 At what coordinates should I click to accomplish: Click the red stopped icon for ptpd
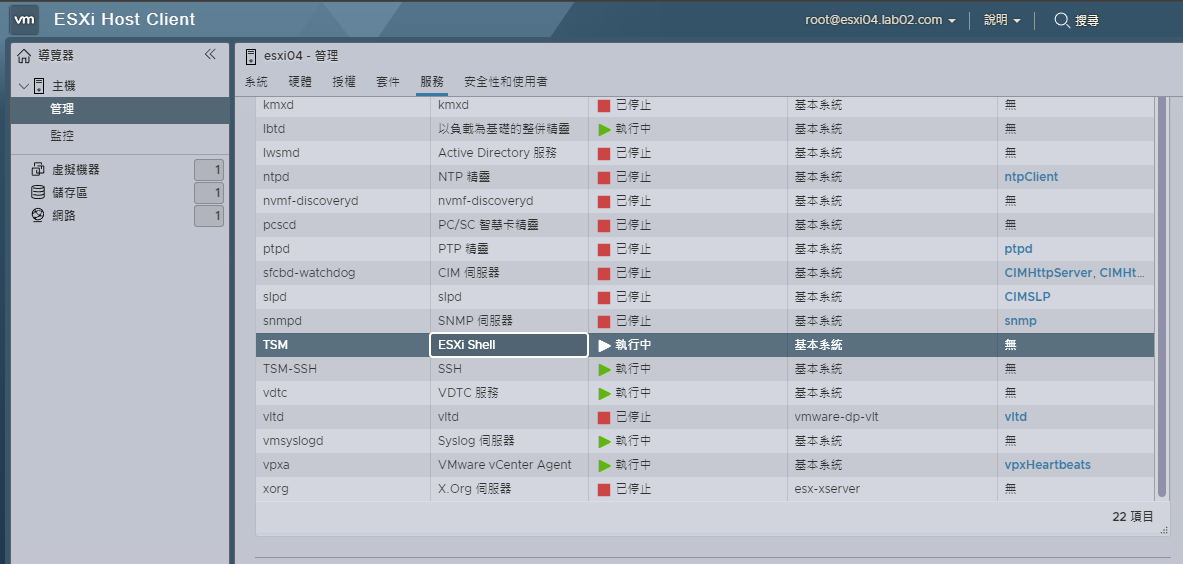pyautogui.click(x=604, y=249)
